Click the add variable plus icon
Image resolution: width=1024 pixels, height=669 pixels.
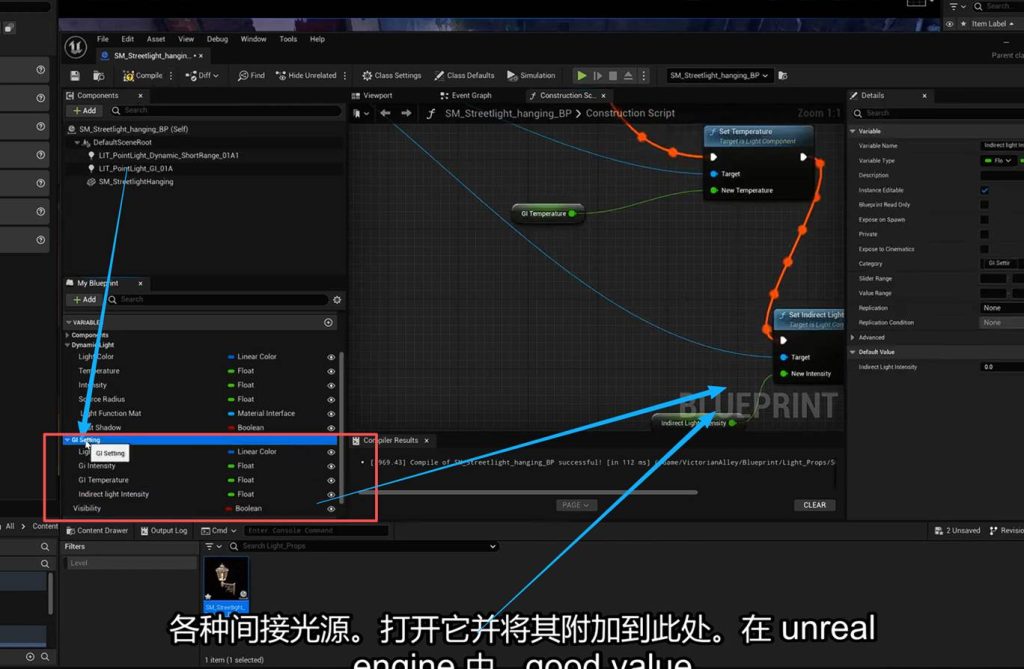pos(328,323)
